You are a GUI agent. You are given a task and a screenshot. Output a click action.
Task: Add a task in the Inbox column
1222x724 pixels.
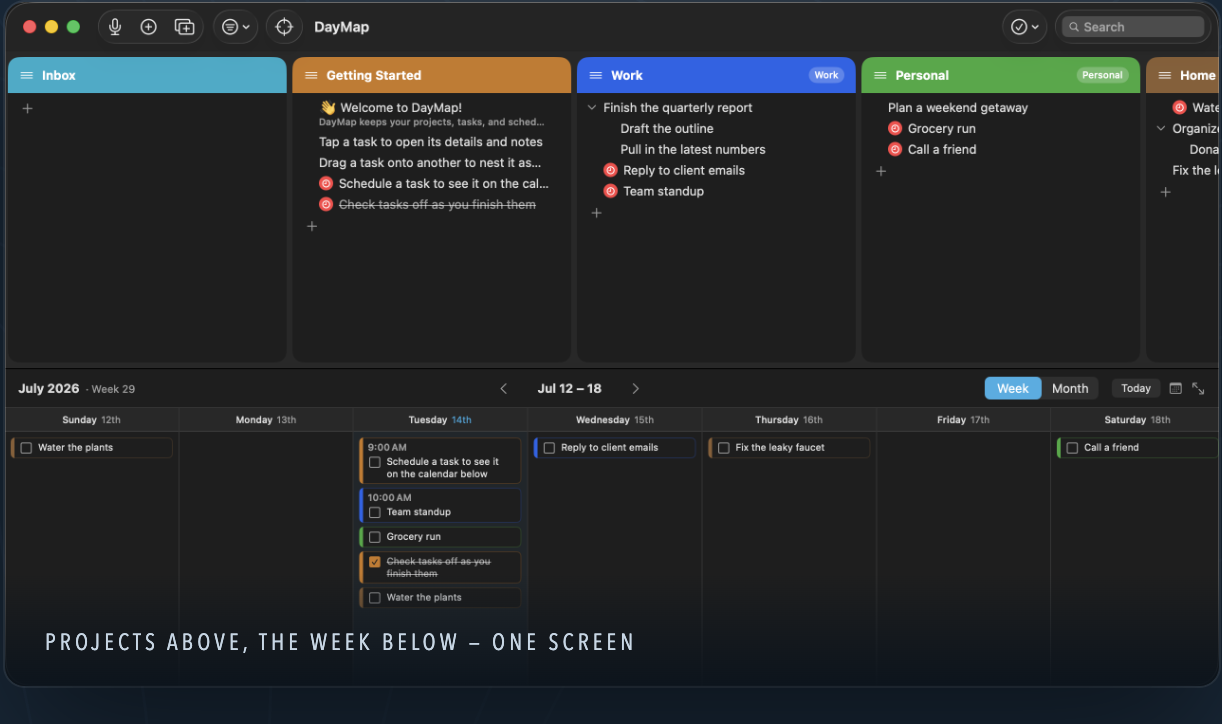coord(27,108)
